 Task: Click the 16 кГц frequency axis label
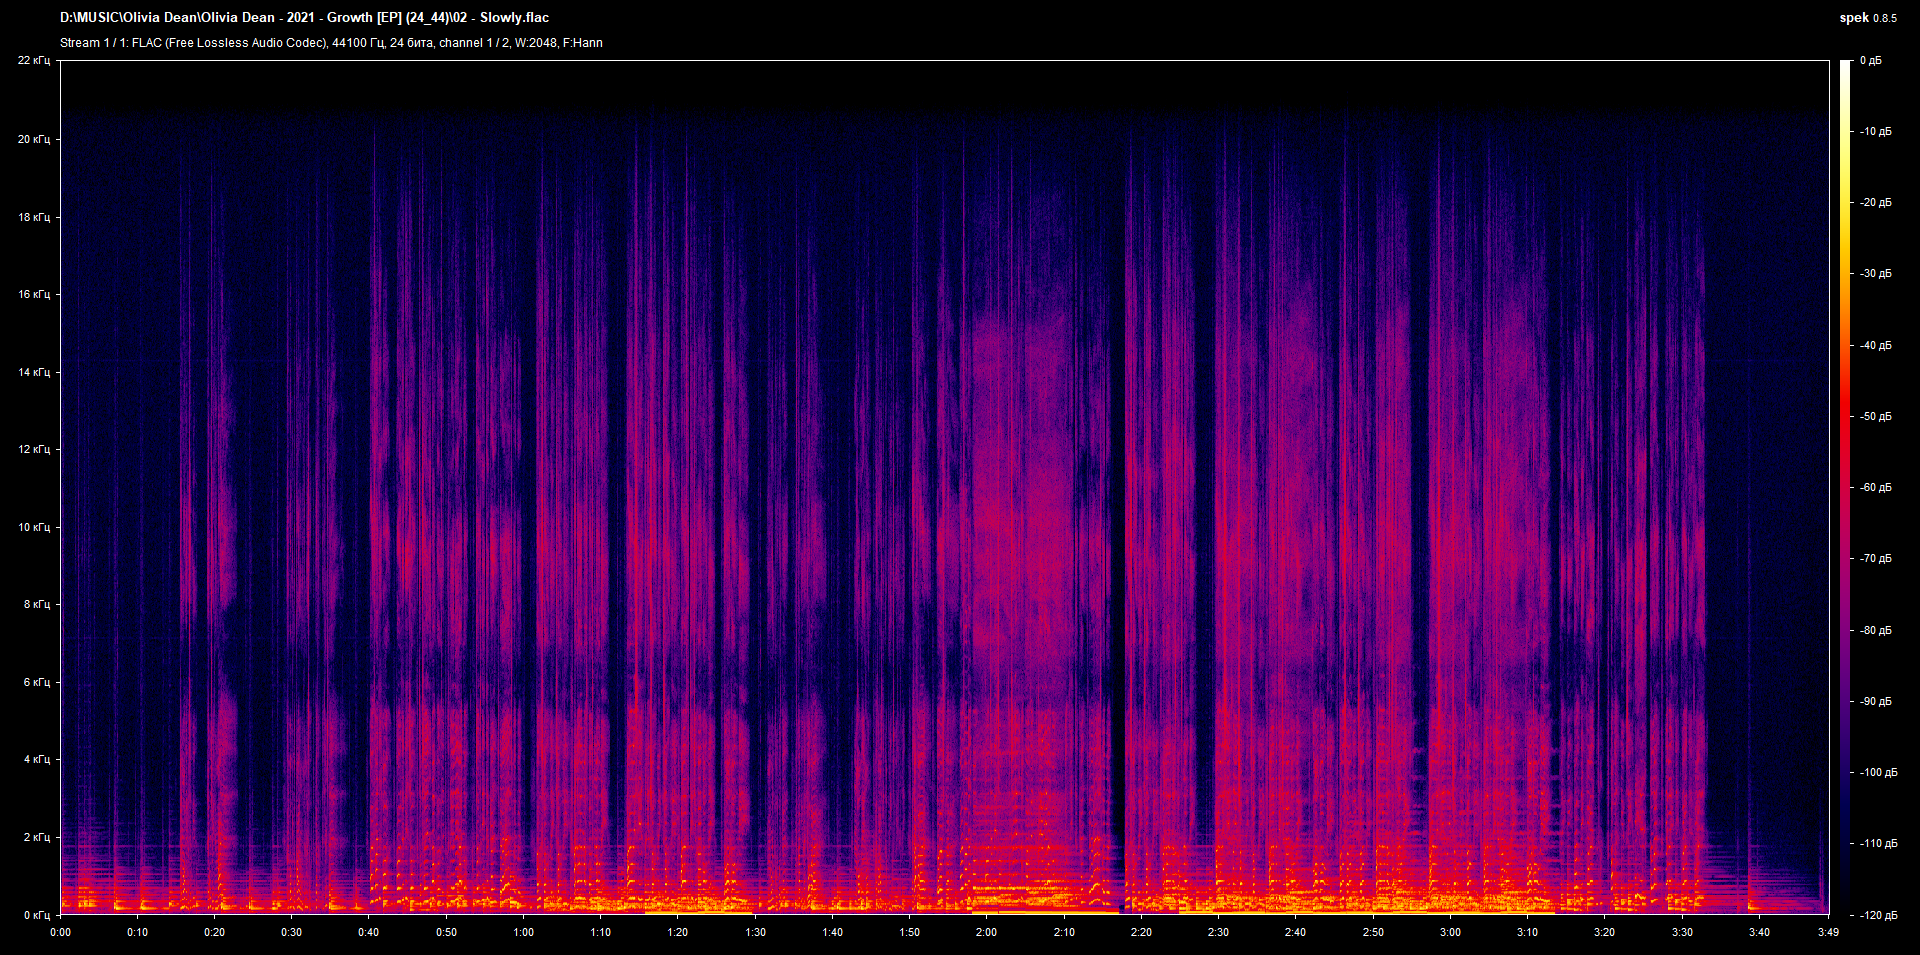[34, 294]
